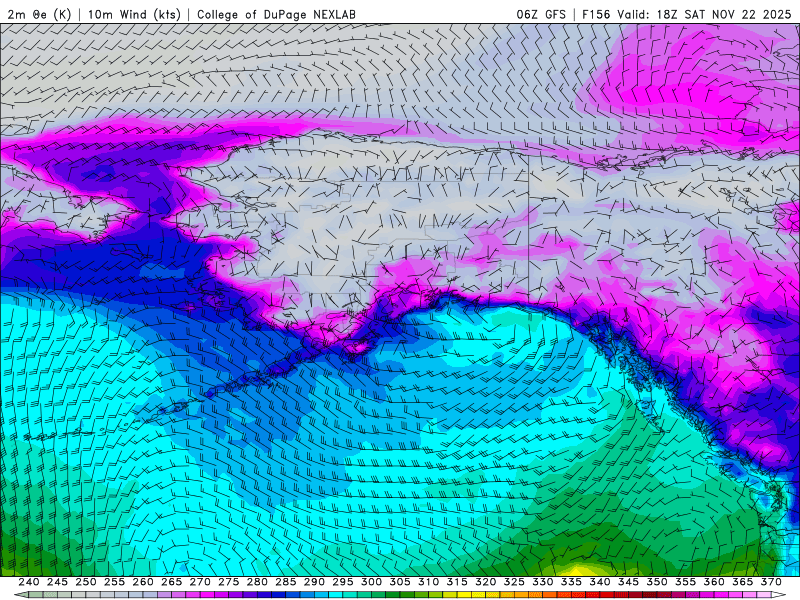Click the 260 value on the color scale
The image size is (800, 600).
143,582
